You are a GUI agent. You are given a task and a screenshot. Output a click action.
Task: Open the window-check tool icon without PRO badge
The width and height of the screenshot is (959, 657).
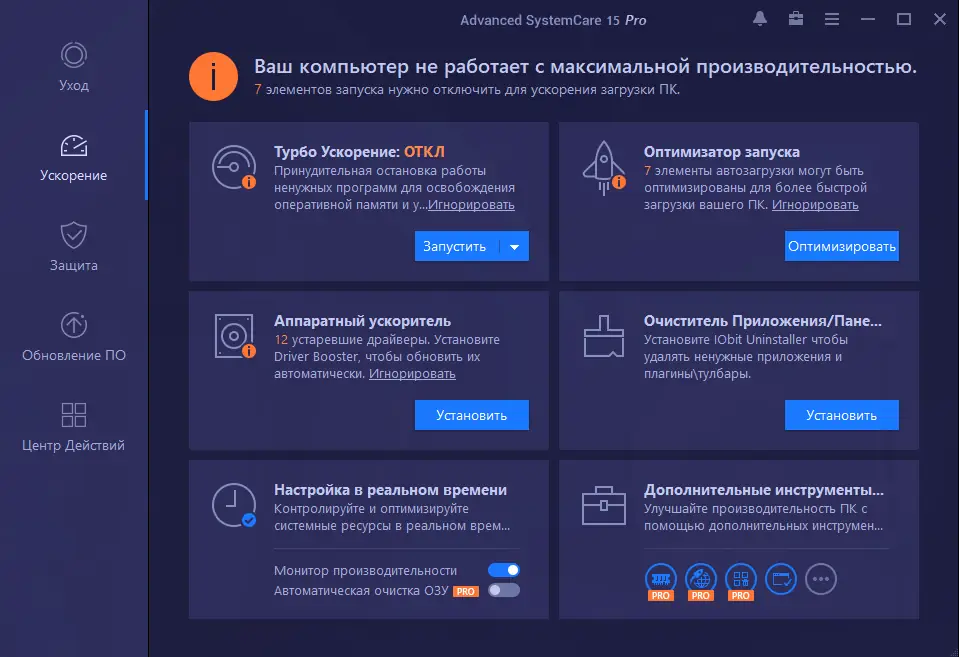click(781, 579)
